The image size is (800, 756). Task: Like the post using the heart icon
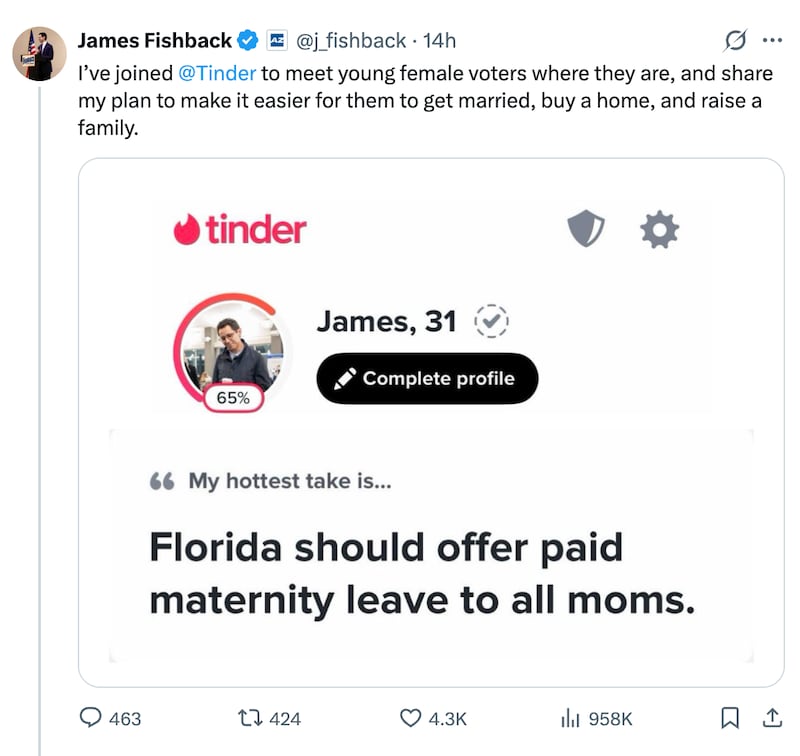click(x=412, y=718)
